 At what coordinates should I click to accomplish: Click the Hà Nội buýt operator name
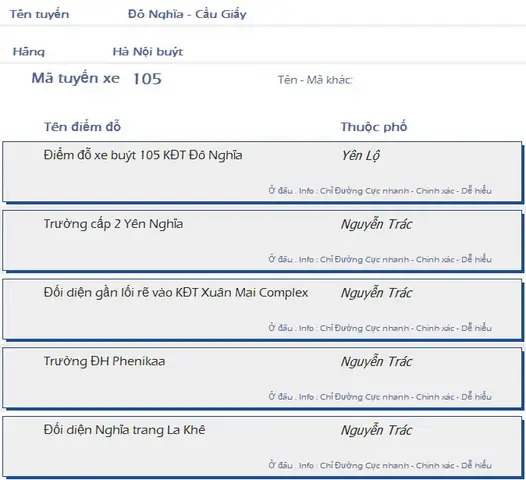pyautogui.click(x=148, y=52)
